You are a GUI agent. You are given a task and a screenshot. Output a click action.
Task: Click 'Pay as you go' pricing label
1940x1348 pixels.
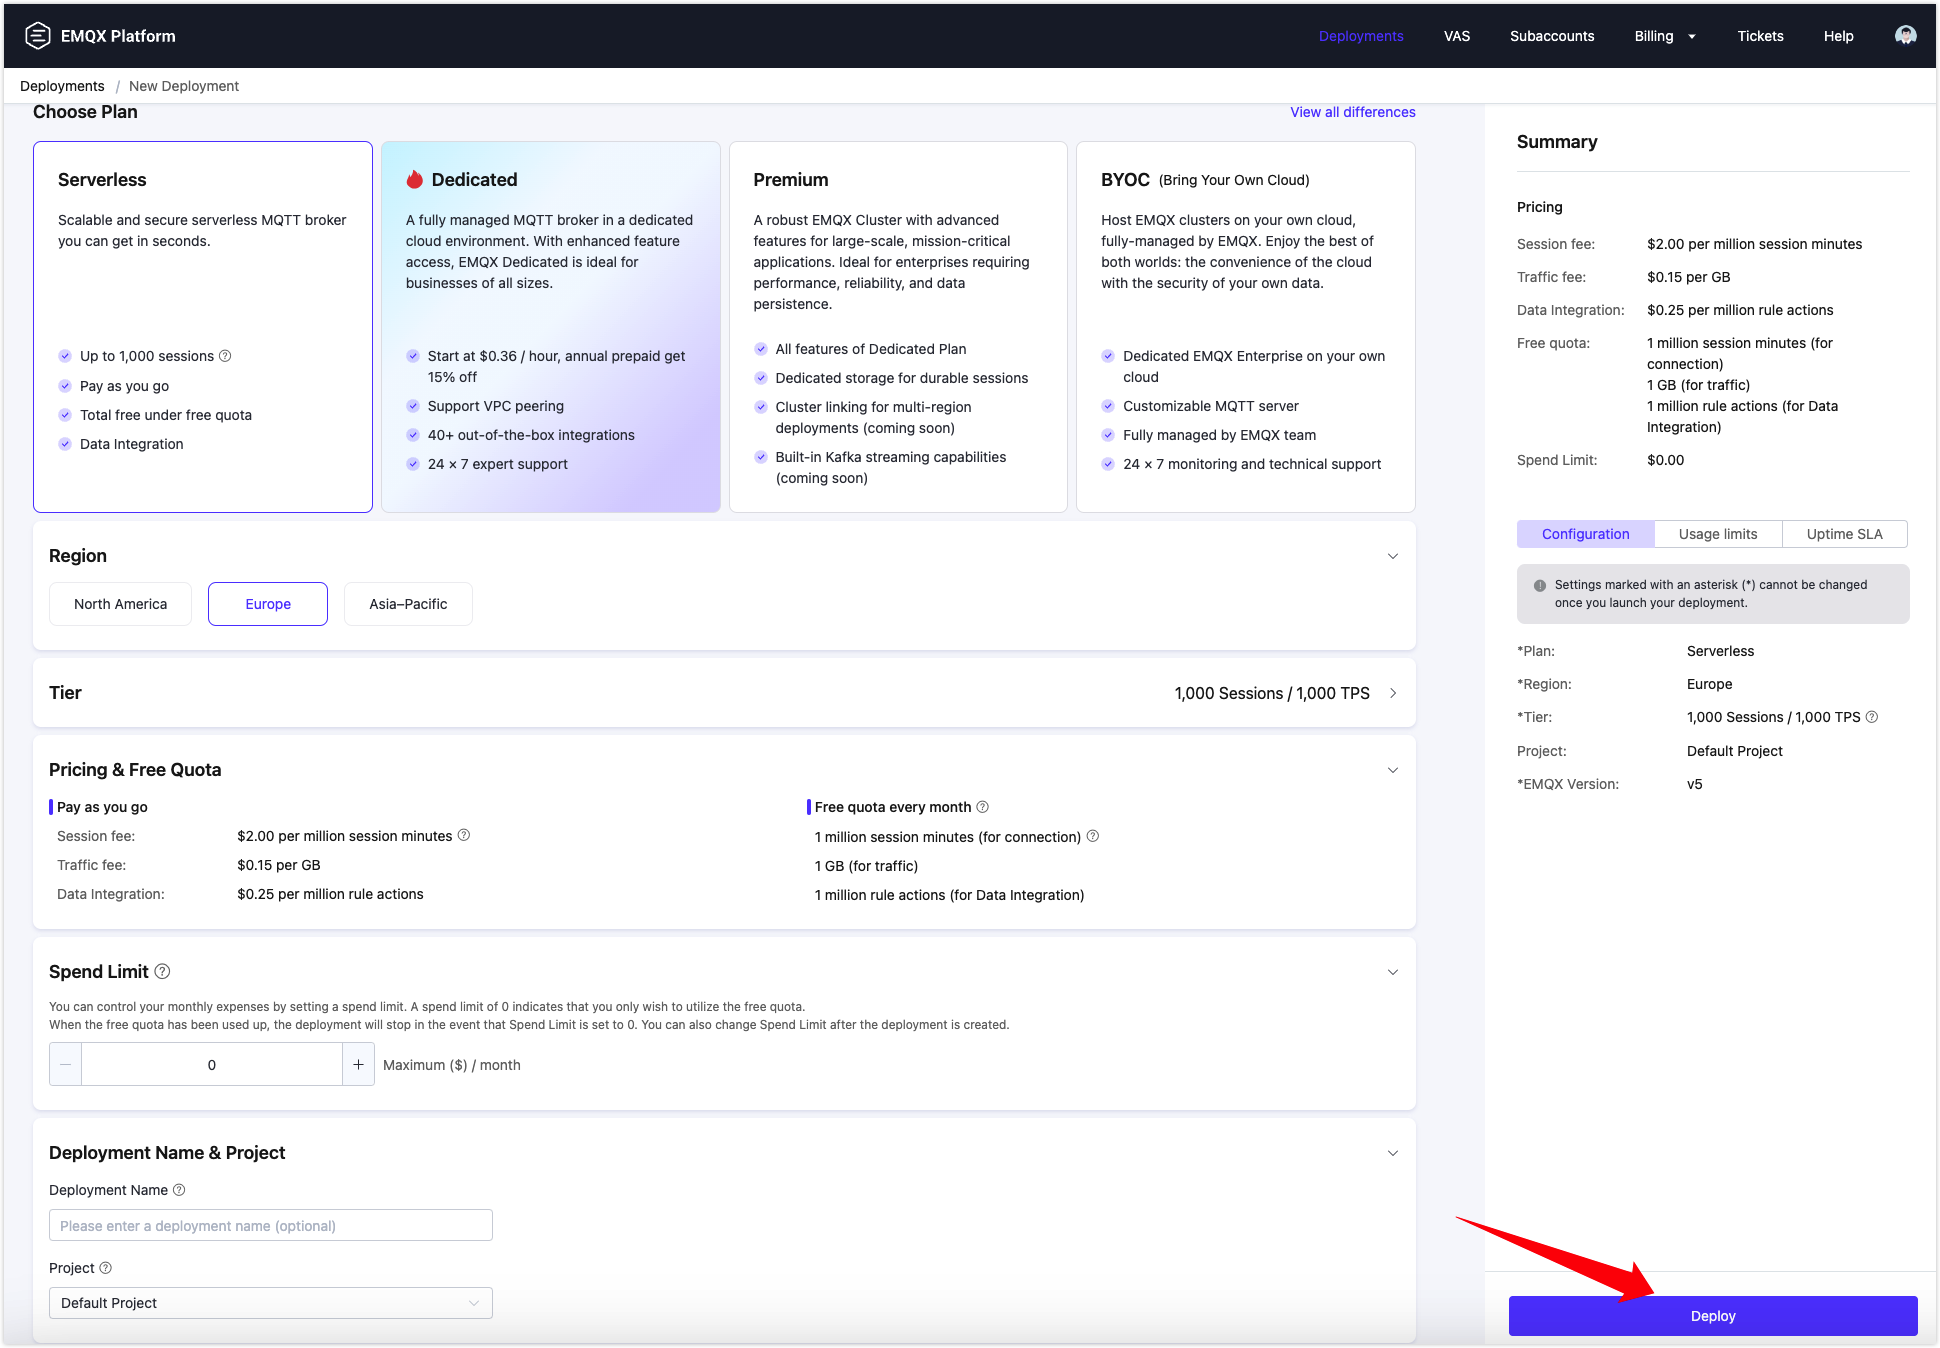102,807
